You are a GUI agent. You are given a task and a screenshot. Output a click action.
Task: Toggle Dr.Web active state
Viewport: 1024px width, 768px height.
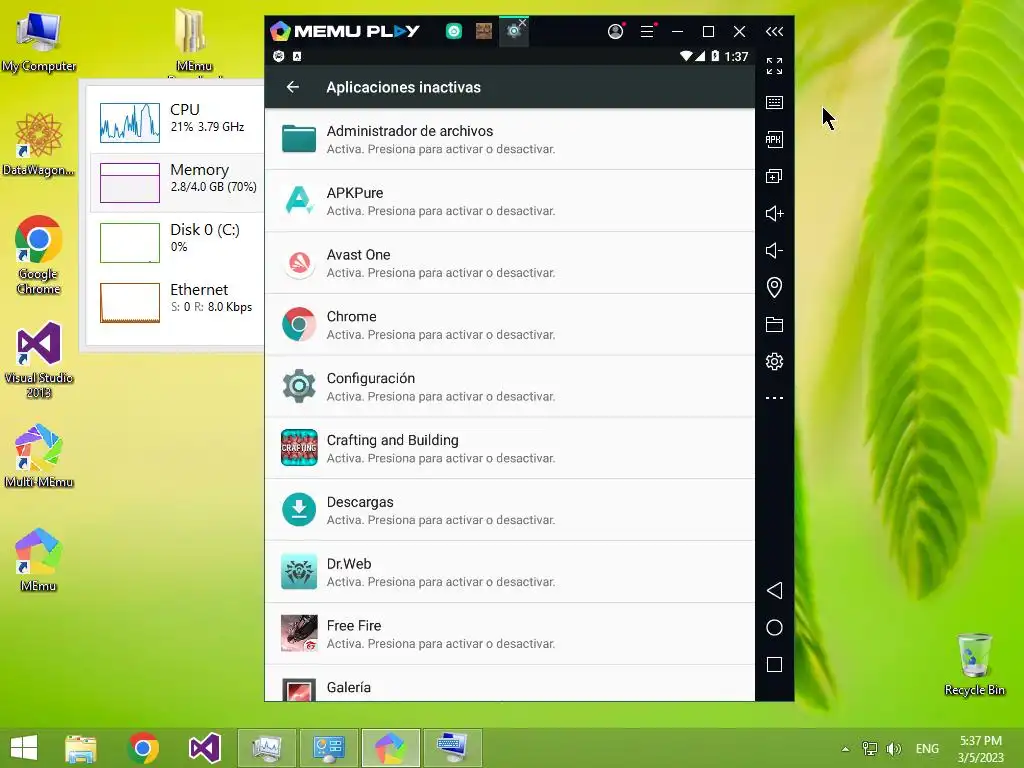coord(509,572)
